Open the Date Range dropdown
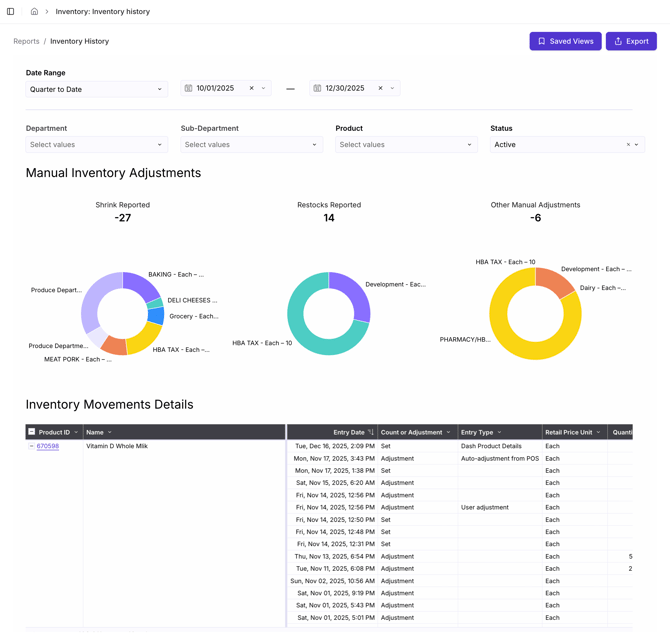This screenshot has width=670, height=638. pyautogui.click(x=97, y=90)
